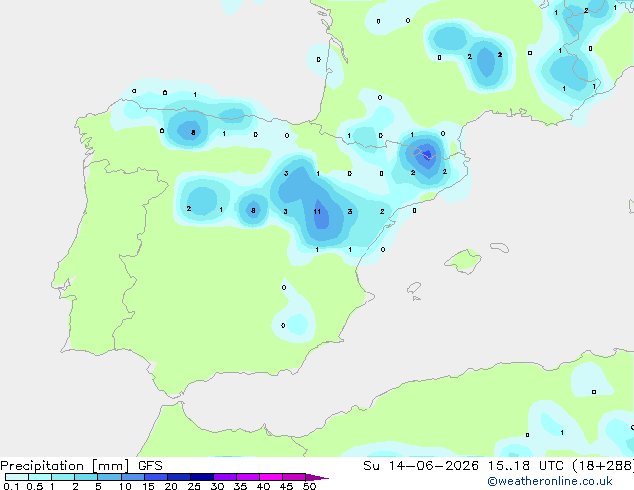The width and height of the screenshot is (634, 490).
Task: Click the 0.1–0.5 mm legend color swatch
Action: coord(17,477)
